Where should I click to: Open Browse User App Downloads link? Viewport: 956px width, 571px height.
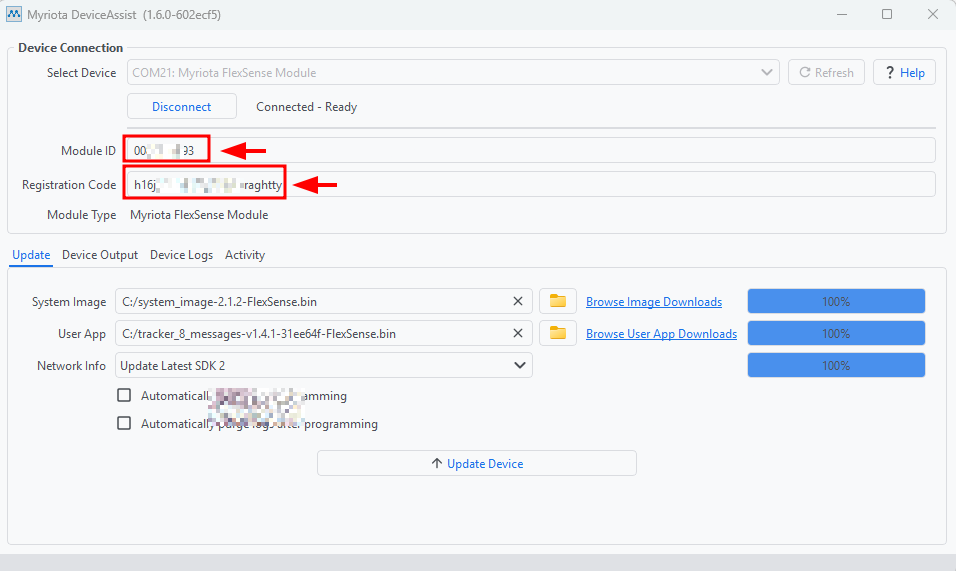pos(662,334)
